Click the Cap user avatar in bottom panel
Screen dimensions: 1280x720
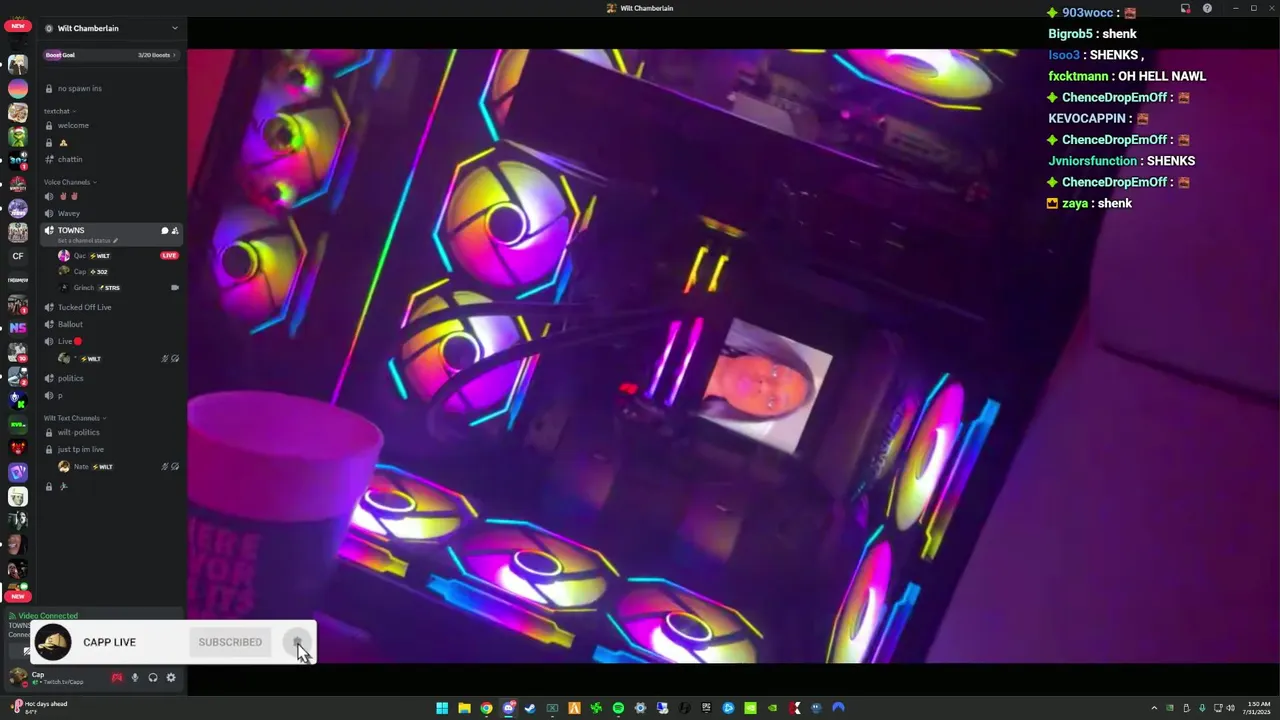click(x=18, y=678)
